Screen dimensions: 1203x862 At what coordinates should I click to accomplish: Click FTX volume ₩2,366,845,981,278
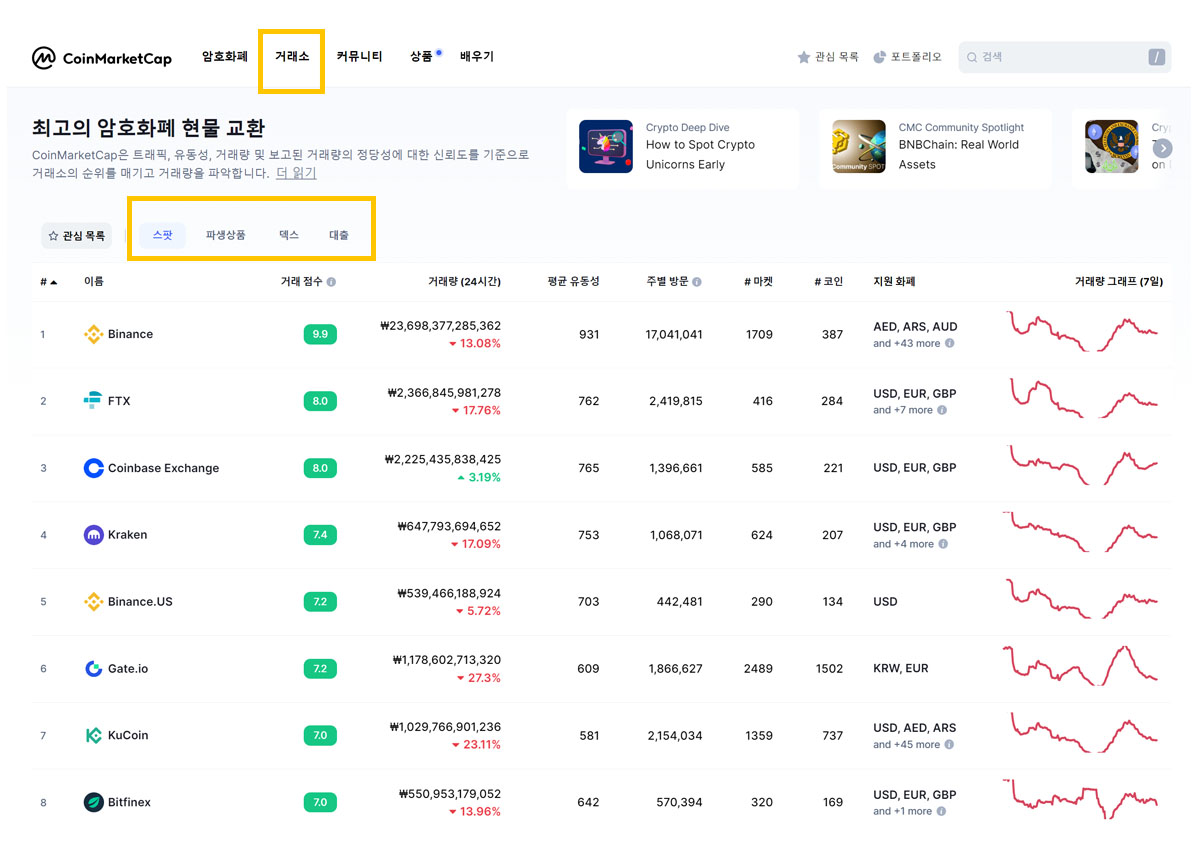(x=444, y=393)
